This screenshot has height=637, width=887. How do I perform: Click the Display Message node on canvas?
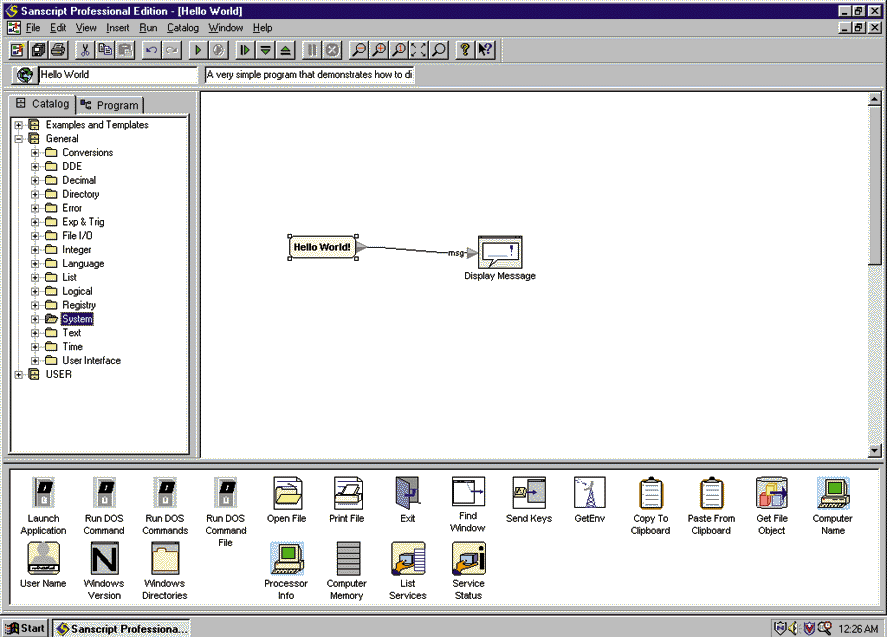pos(500,251)
